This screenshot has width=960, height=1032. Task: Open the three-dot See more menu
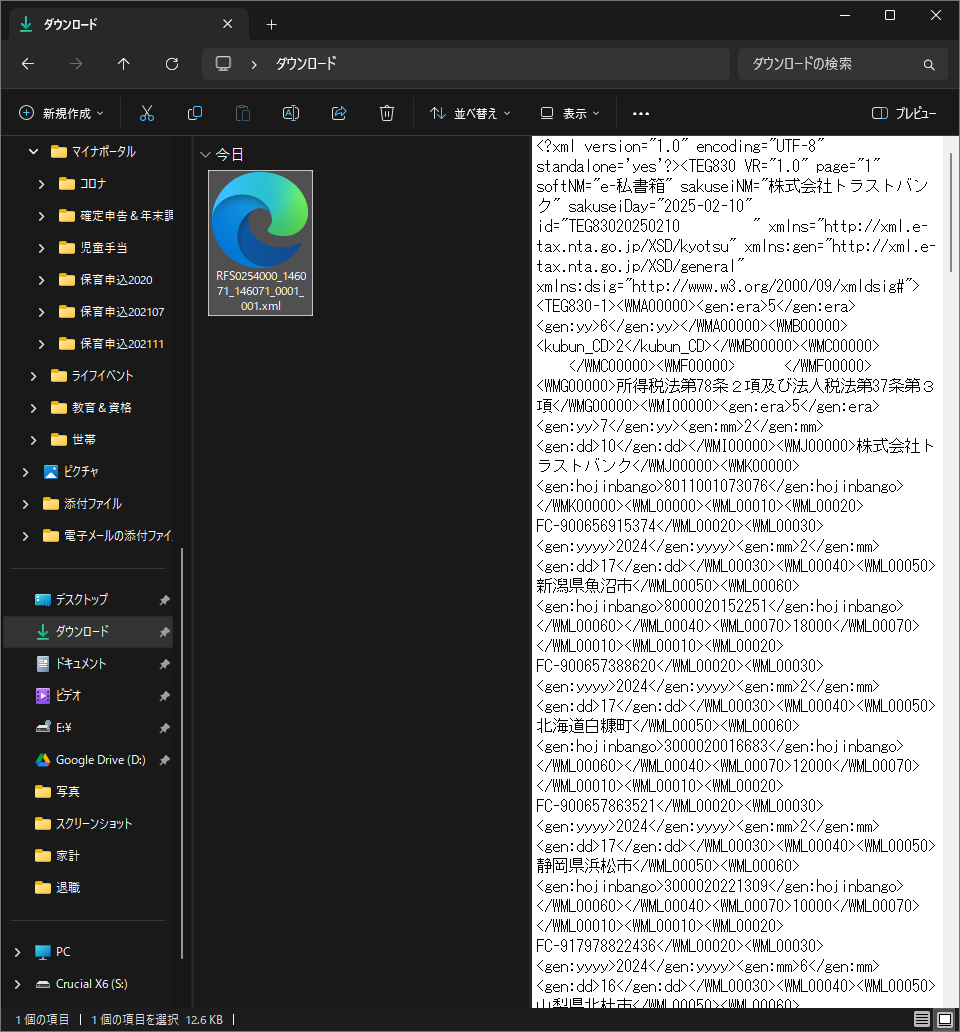point(641,113)
